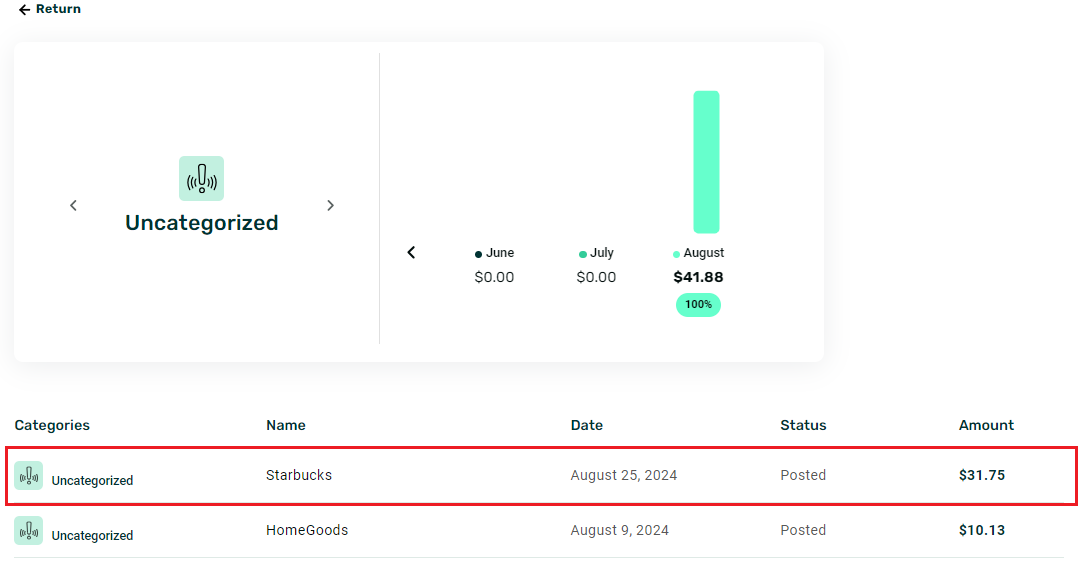Click the August spending bar

pos(706,162)
